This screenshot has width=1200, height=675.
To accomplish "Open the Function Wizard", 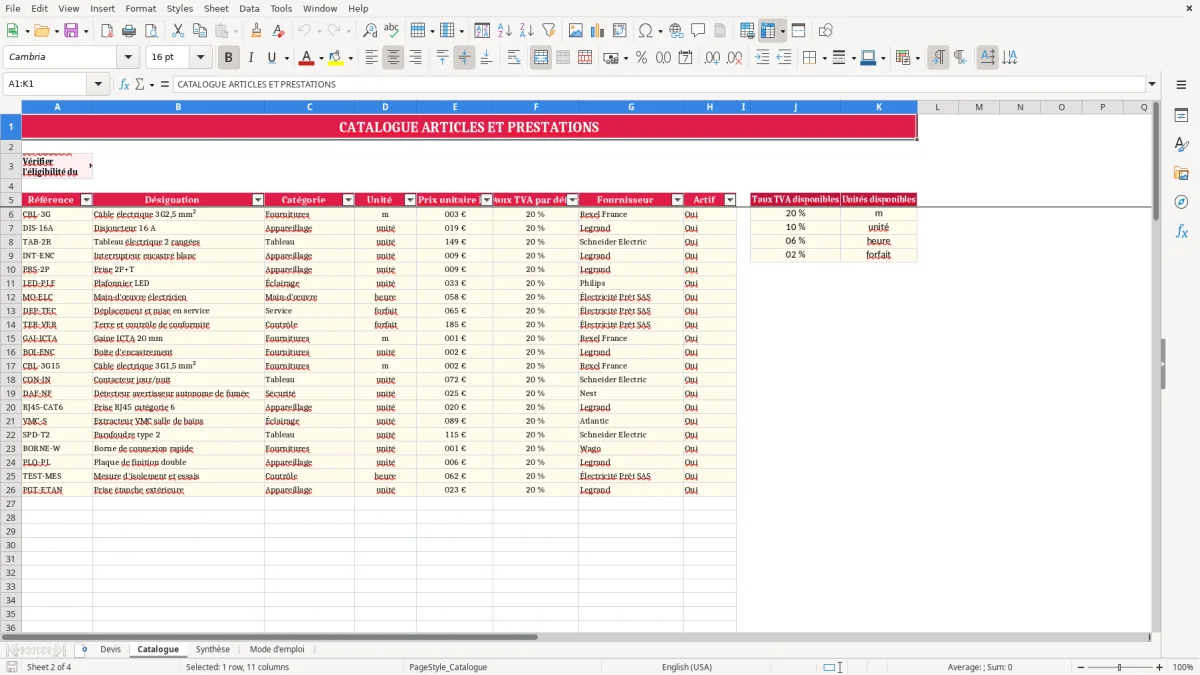I will (124, 84).
